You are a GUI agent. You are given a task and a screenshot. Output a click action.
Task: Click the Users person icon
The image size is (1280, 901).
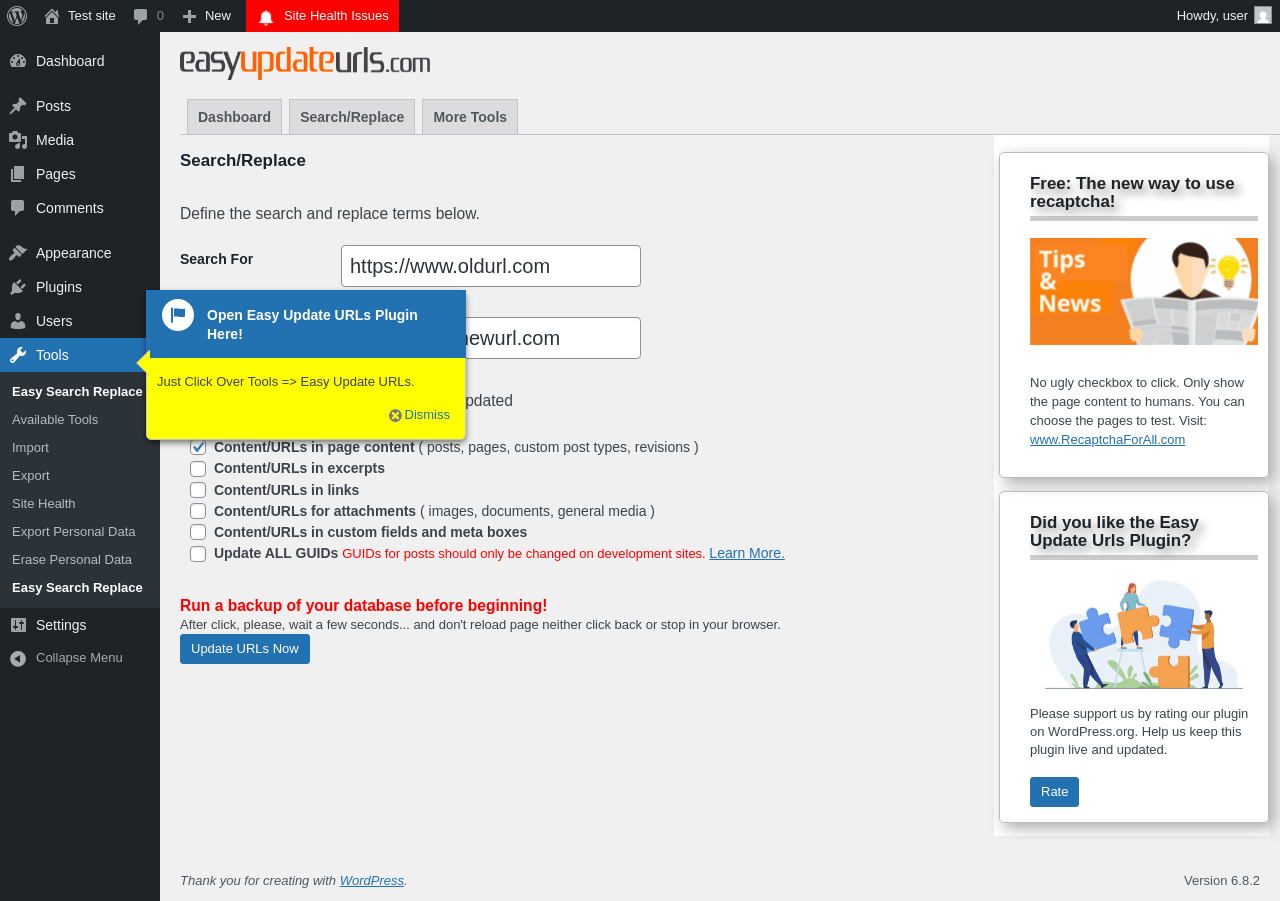[18, 321]
